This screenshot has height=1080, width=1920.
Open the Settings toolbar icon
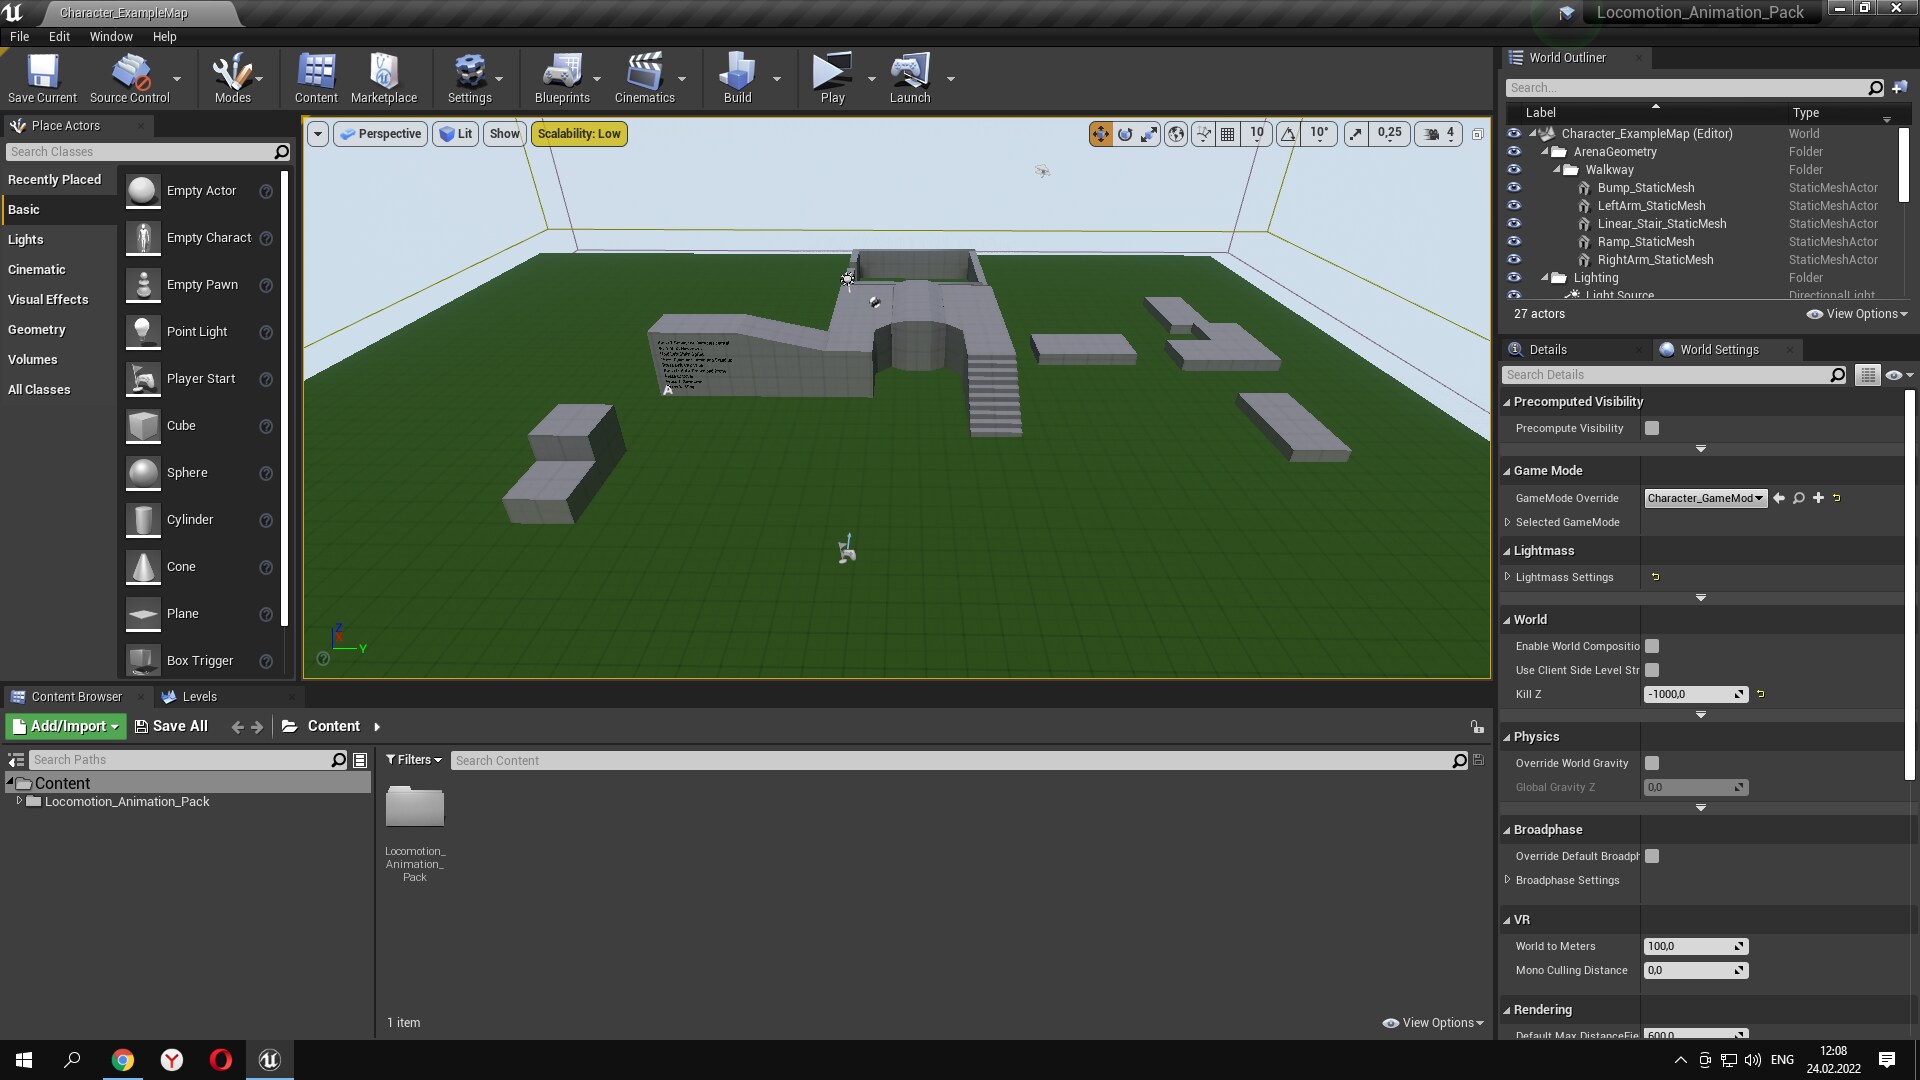coord(469,78)
